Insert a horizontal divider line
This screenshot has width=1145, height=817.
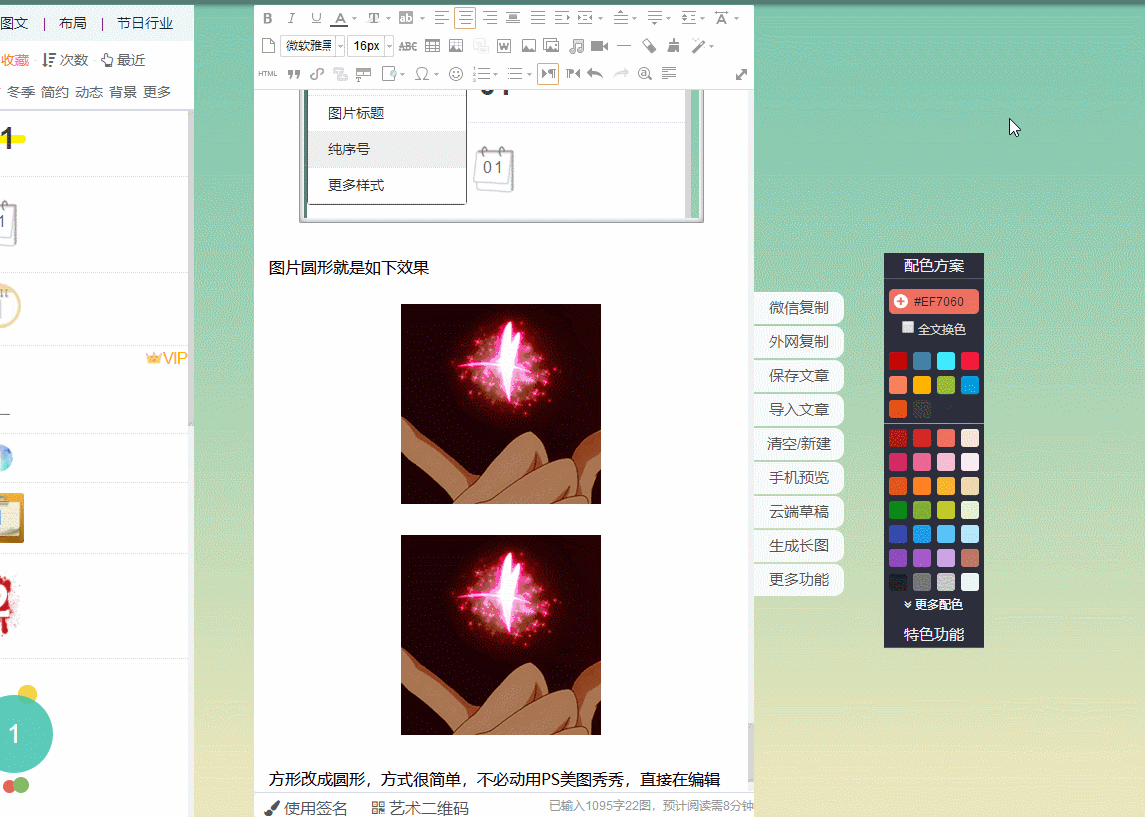tap(624, 46)
